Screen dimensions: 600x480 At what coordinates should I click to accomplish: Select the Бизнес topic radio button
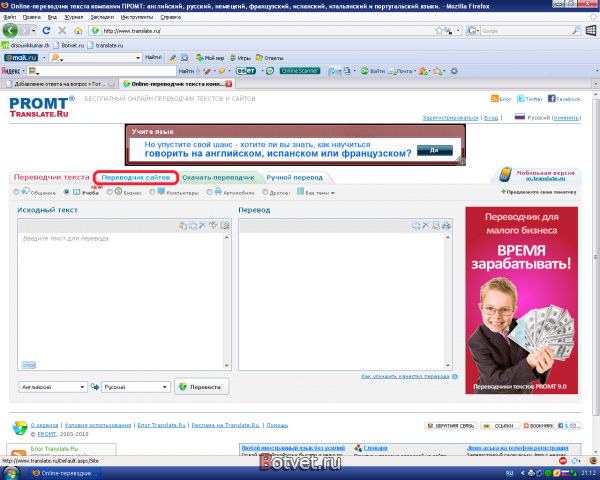[110, 192]
